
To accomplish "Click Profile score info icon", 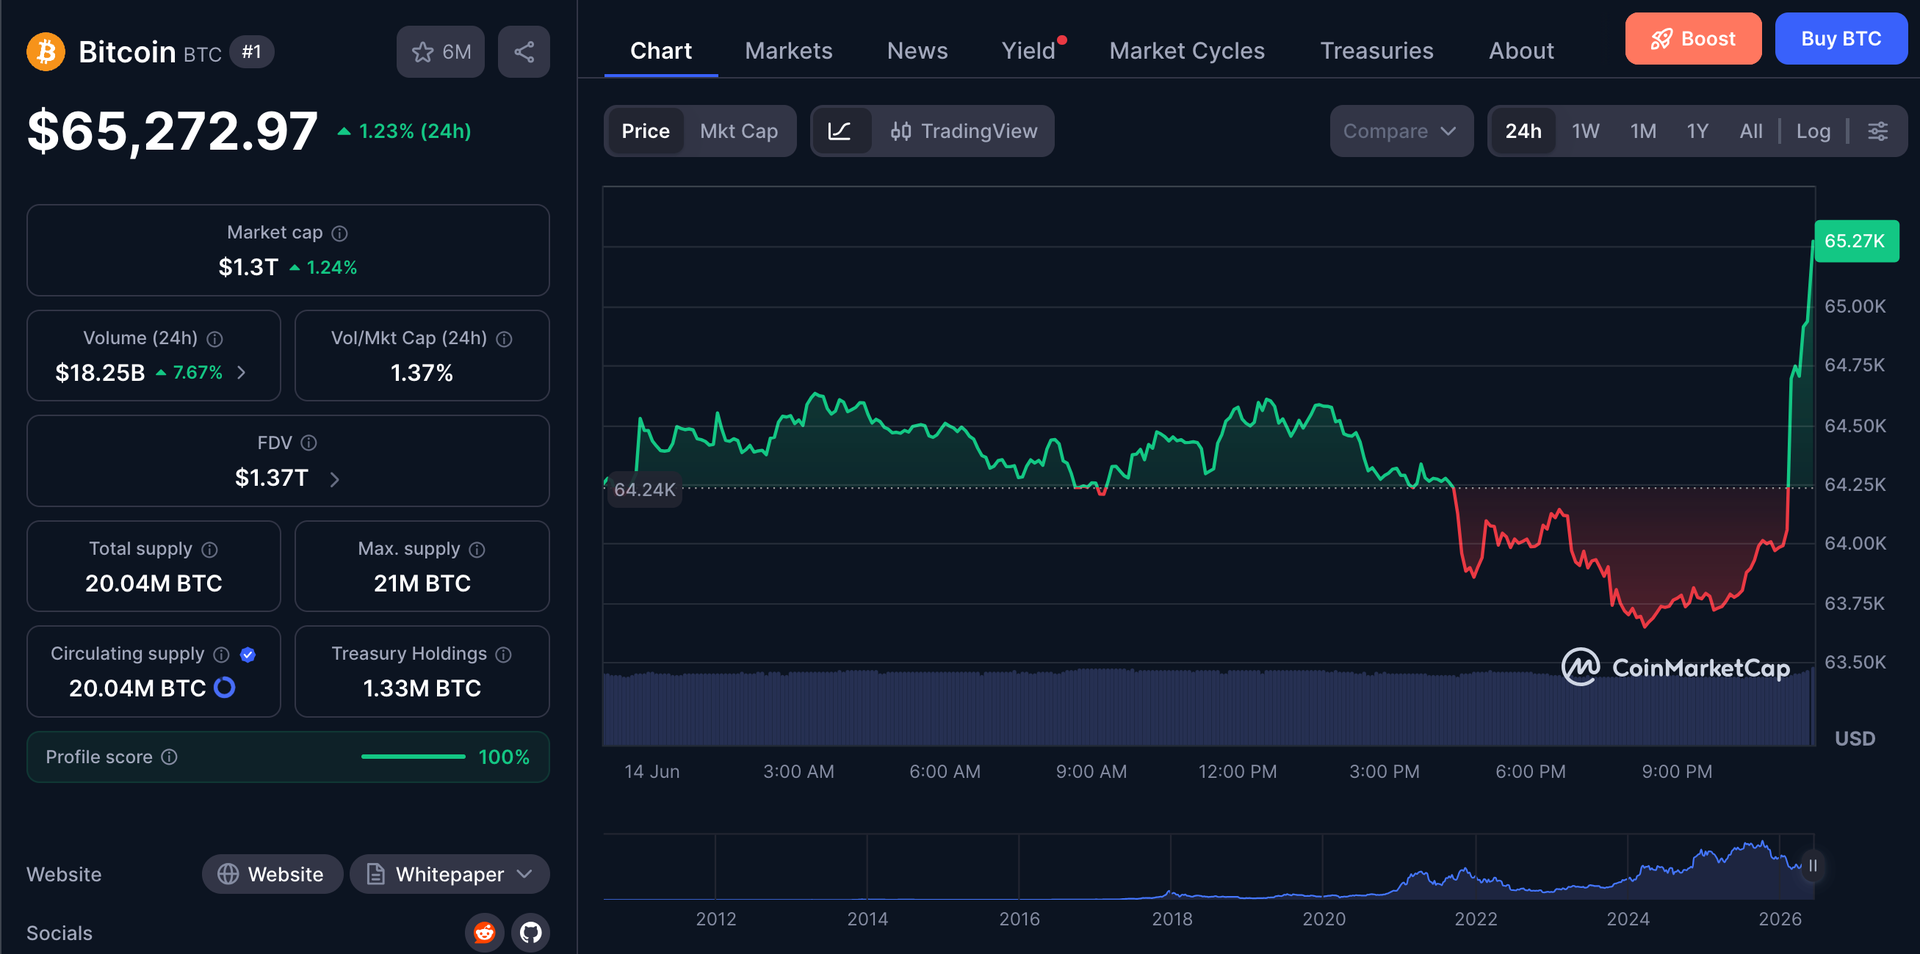I will (x=169, y=757).
